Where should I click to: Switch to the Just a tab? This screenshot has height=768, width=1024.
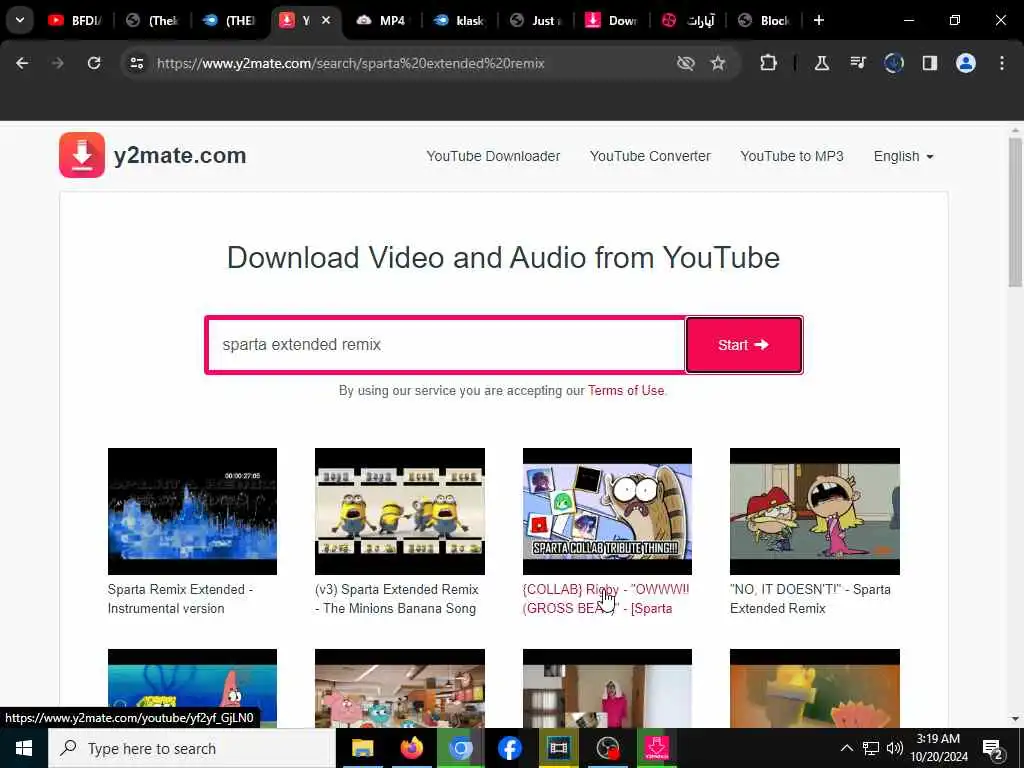536,20
